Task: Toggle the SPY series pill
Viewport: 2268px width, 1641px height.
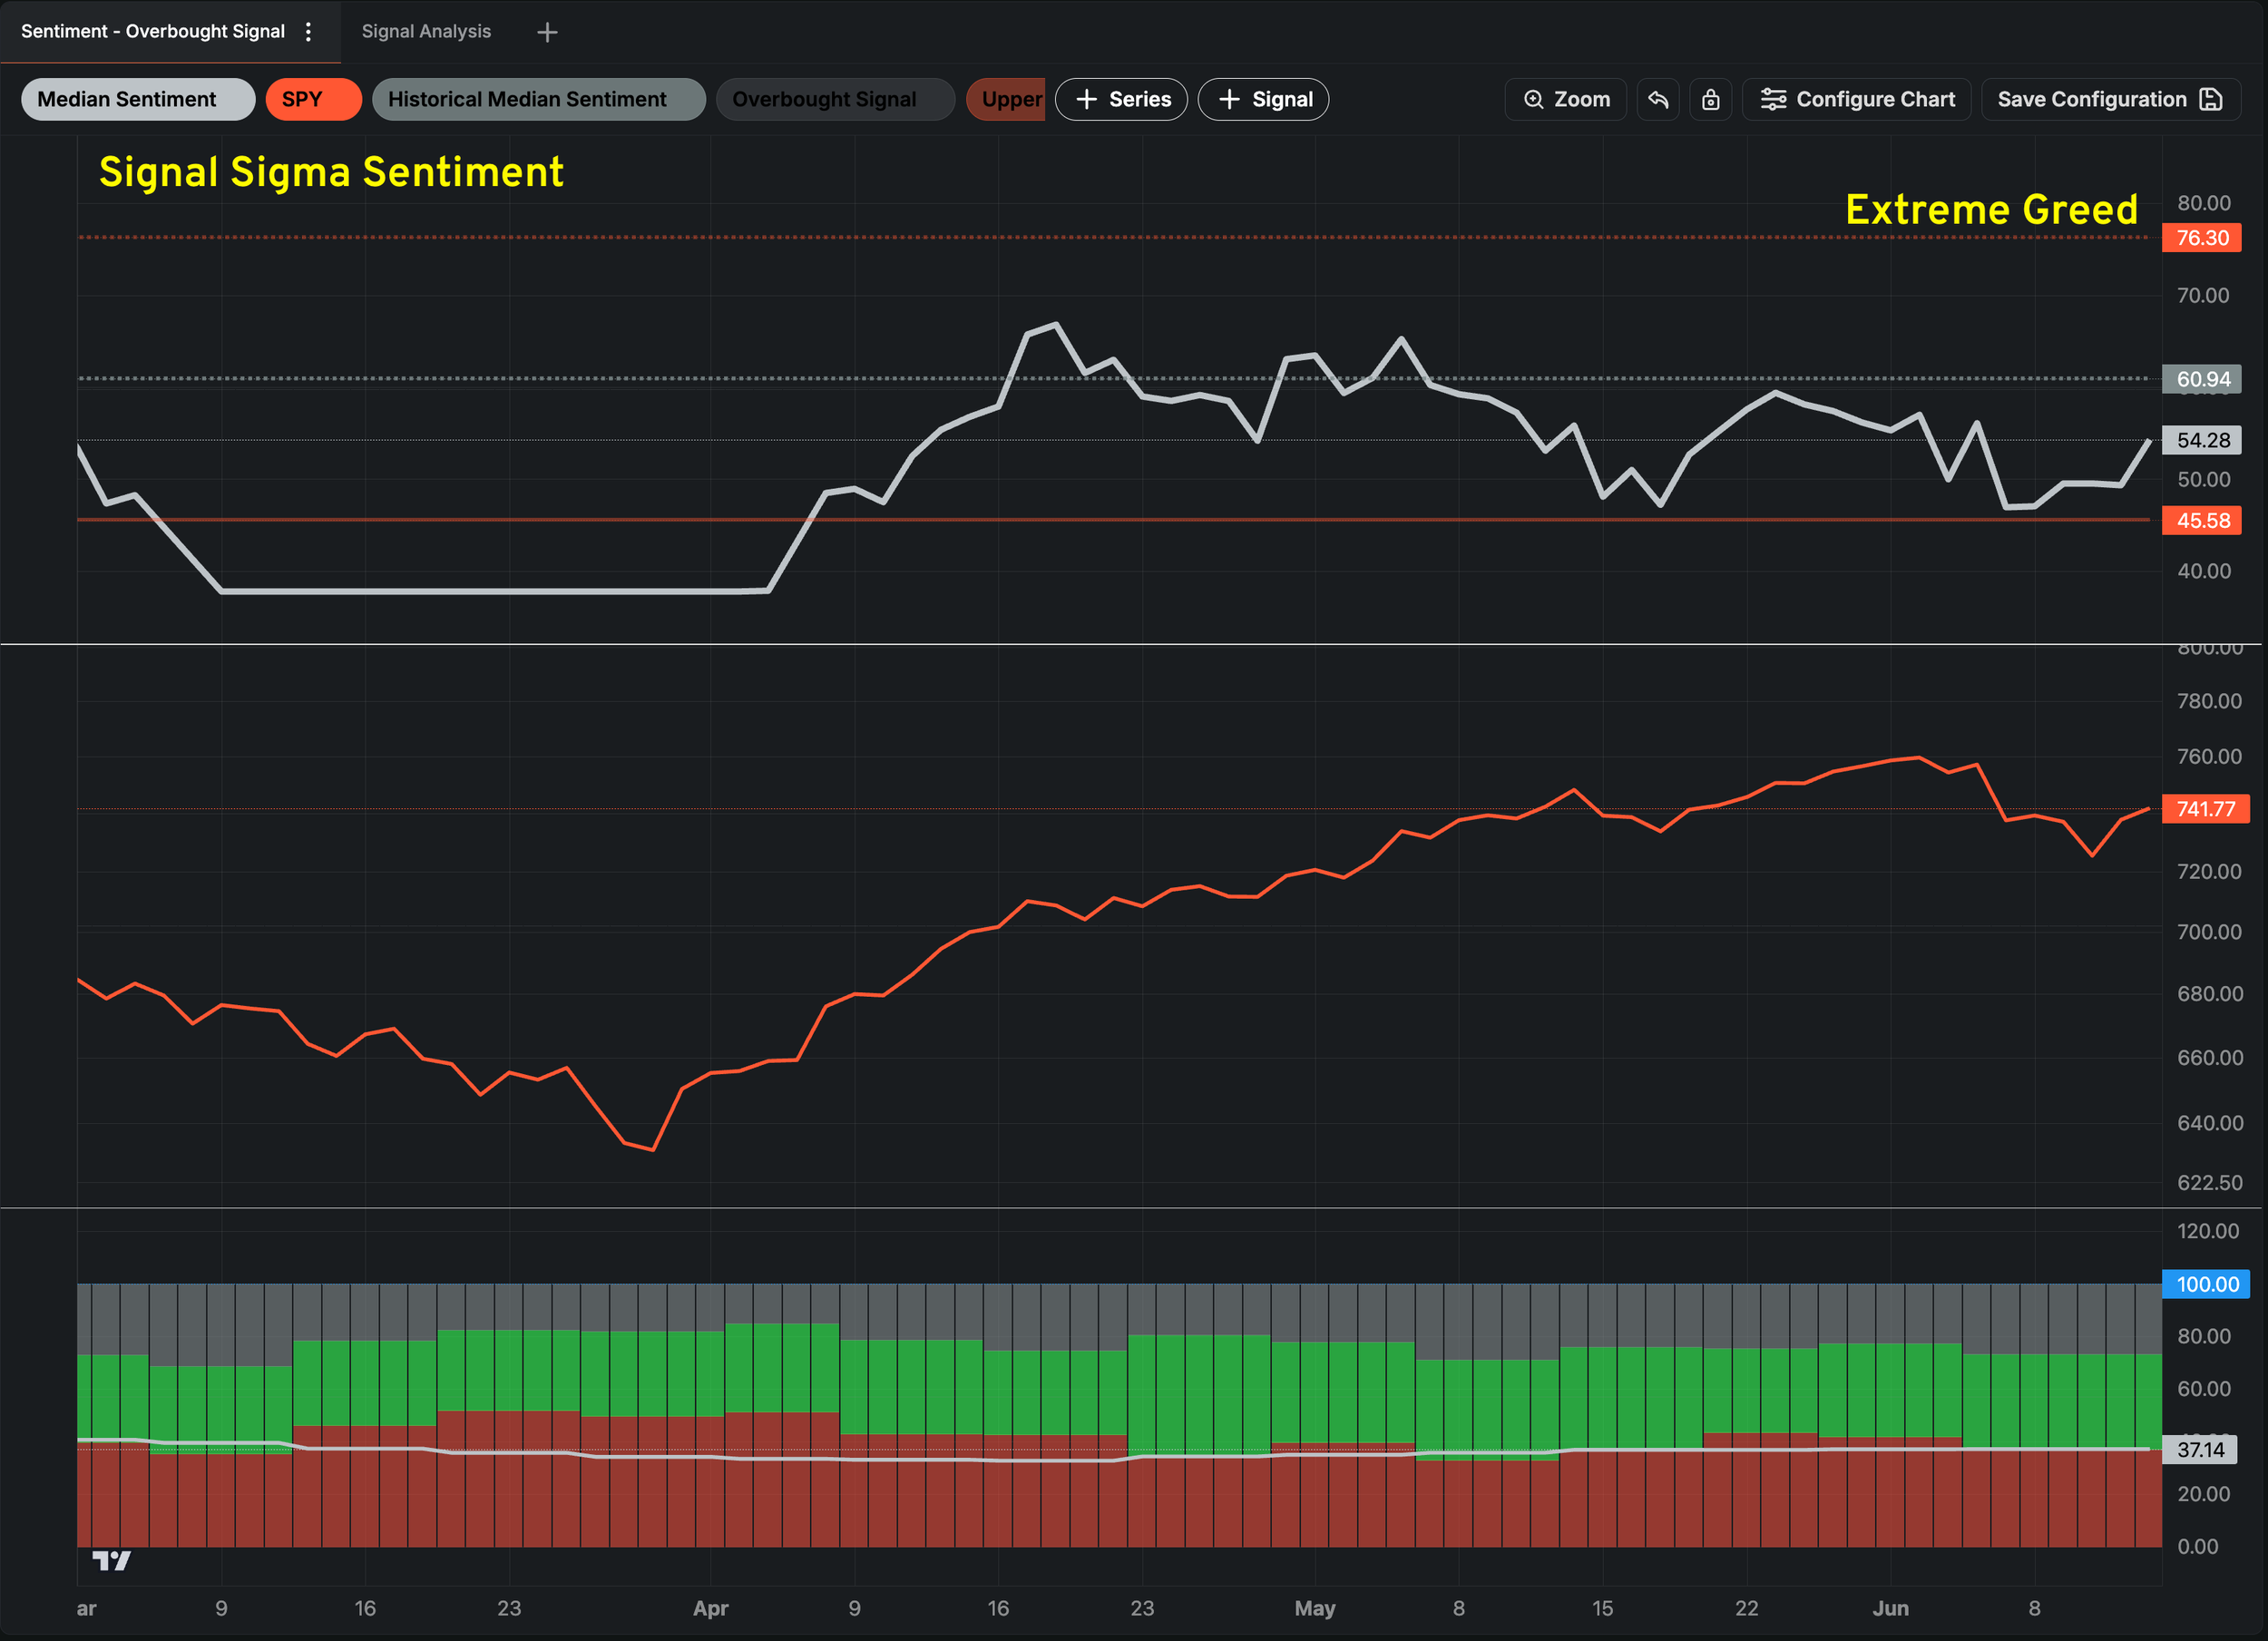Action: [314, 99]
